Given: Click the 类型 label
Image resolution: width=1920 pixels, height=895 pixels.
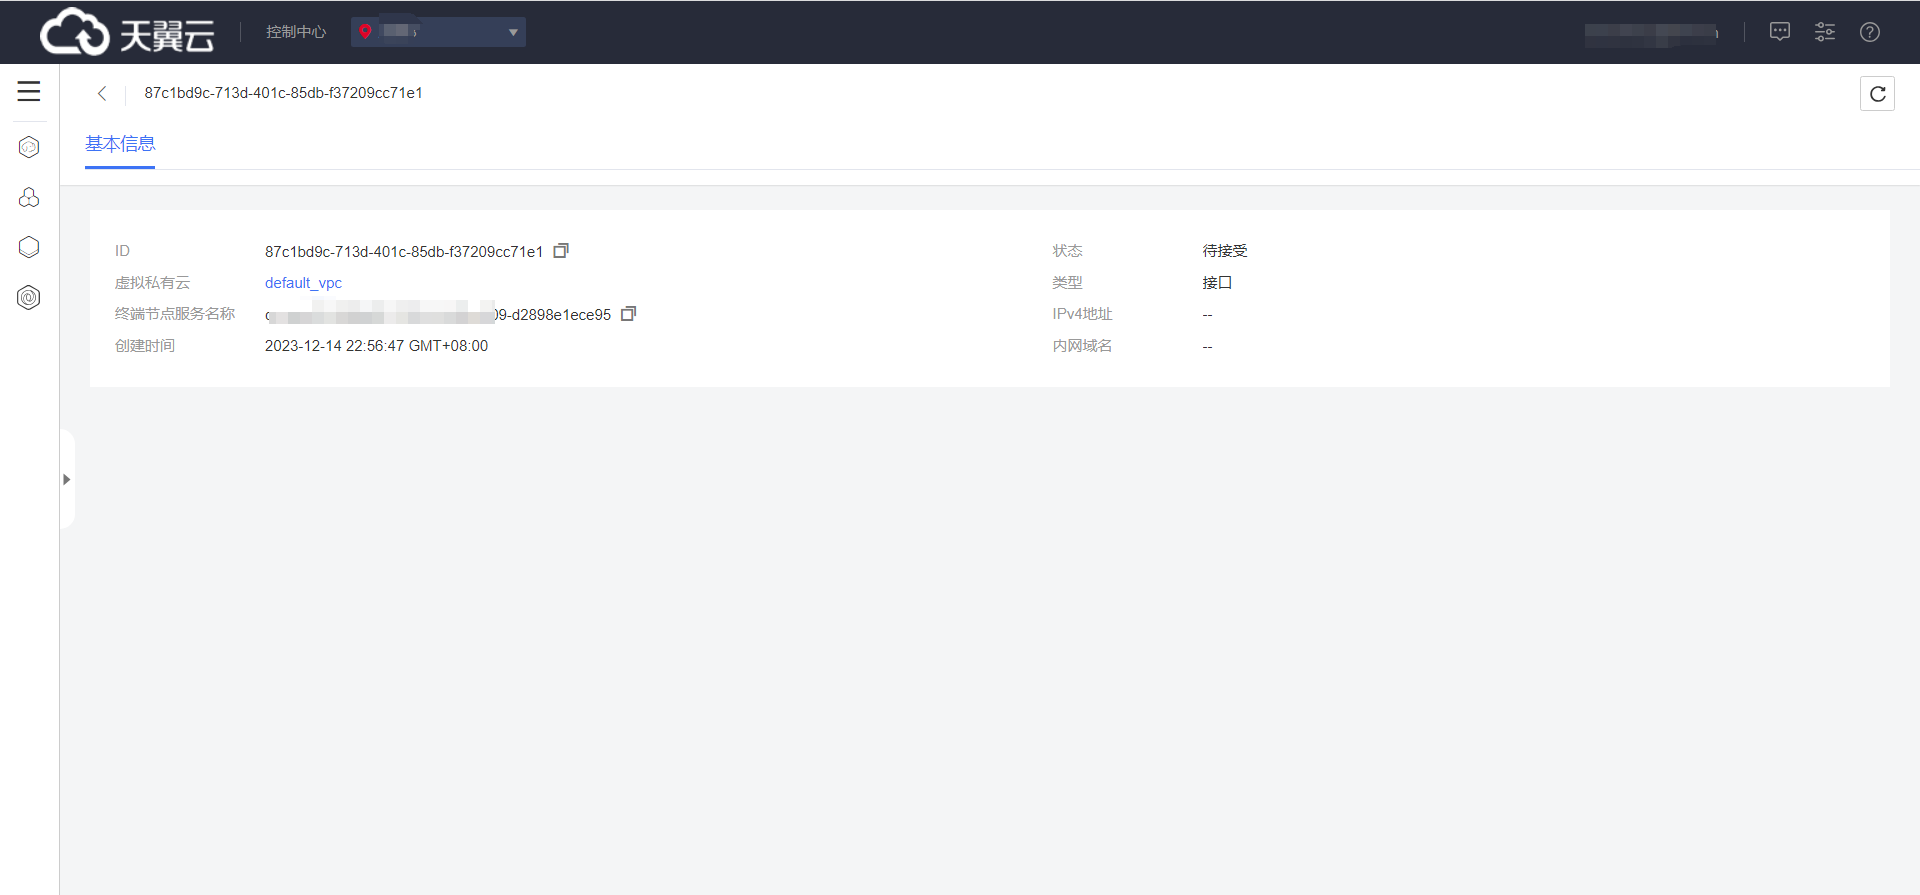Looking at the screenshot, I should click(x=1067, y=283).
